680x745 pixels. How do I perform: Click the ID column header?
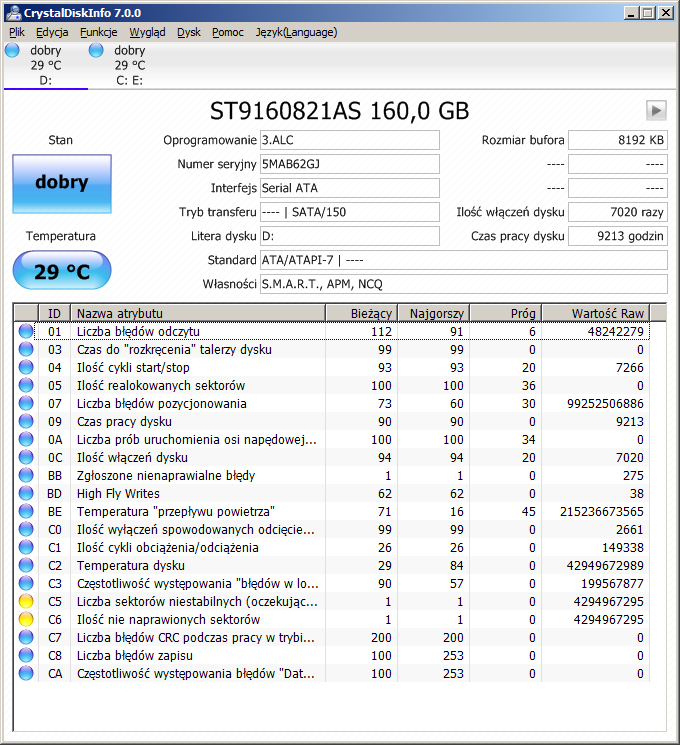54,313
